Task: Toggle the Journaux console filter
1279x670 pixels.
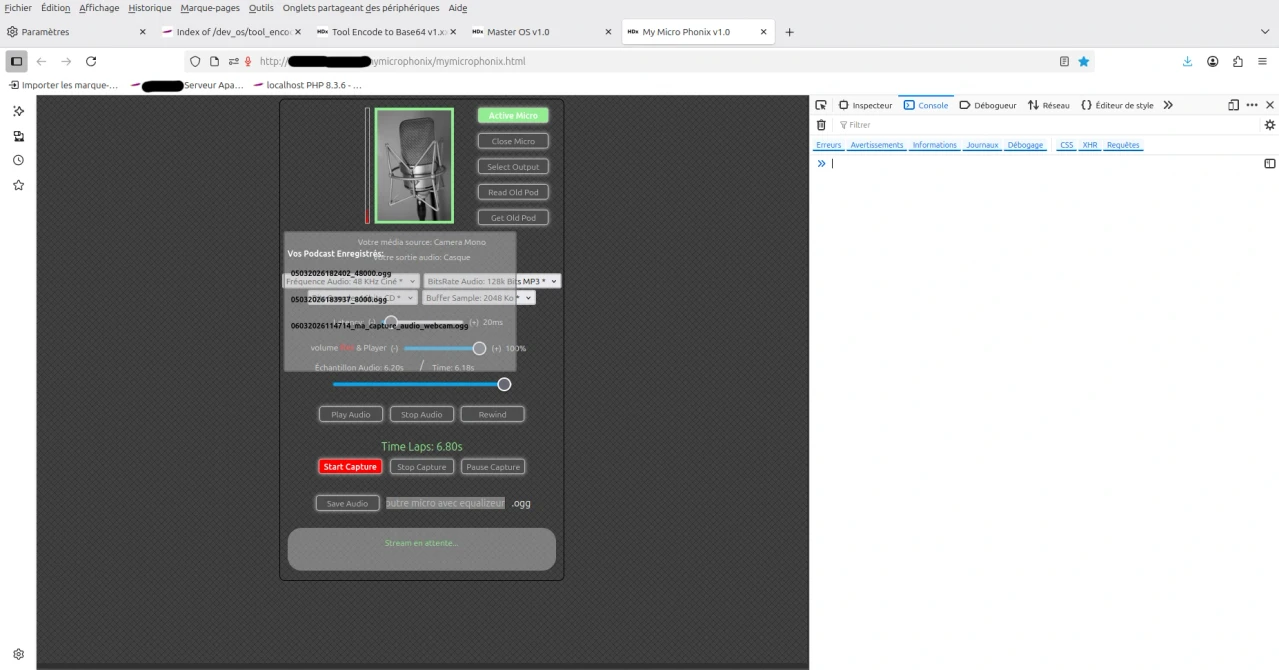Action: tap(982, 145)
